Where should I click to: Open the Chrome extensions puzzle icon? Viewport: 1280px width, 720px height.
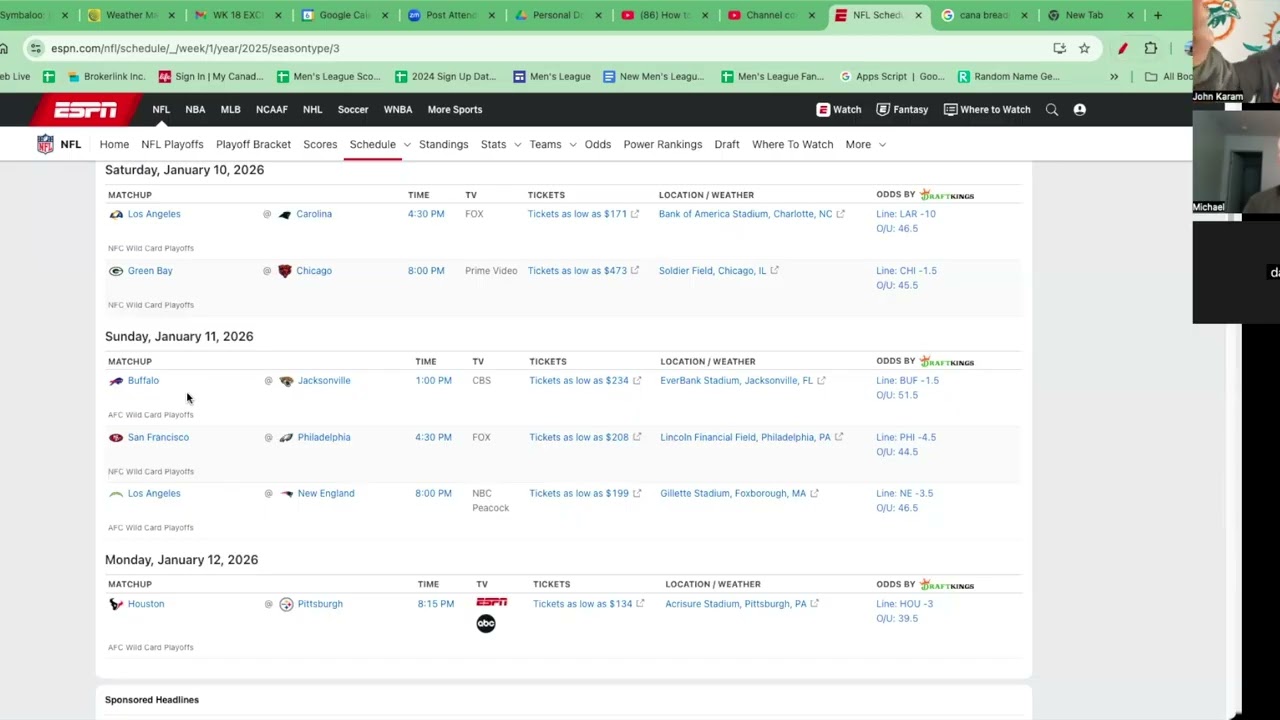[1151, 48]
